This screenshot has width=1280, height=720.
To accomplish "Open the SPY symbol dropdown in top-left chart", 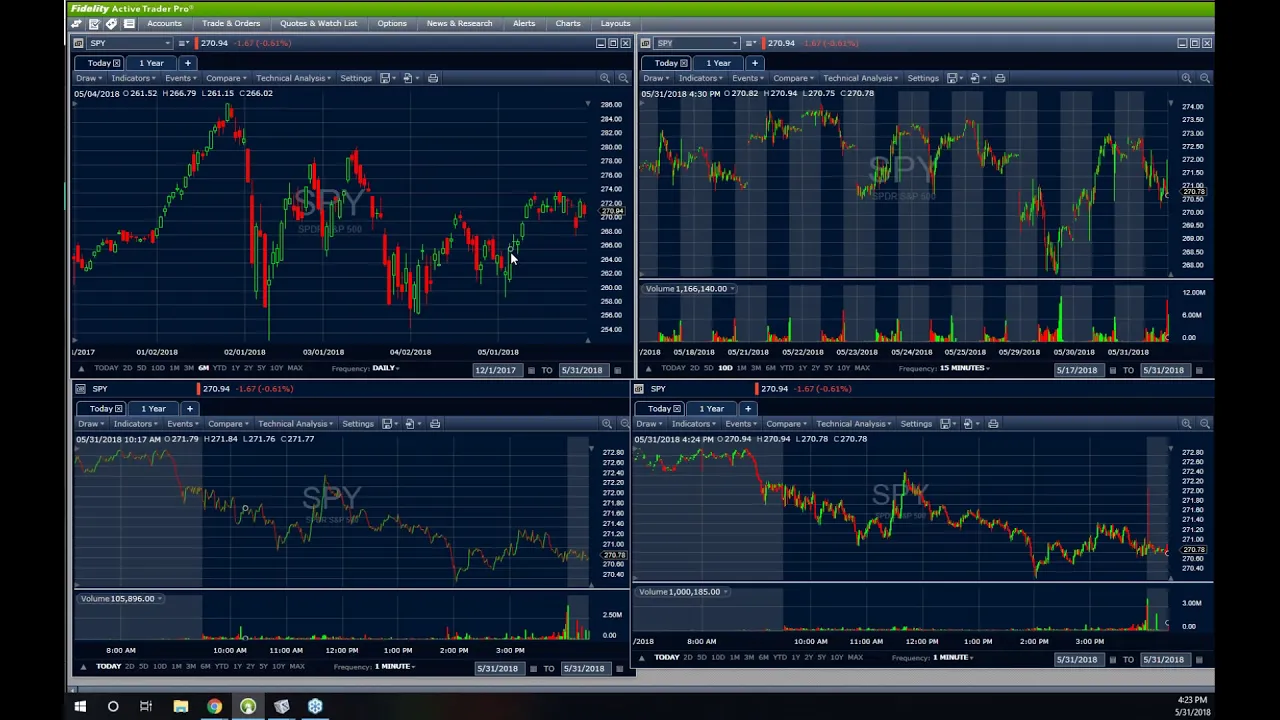I will coord(167,43).
